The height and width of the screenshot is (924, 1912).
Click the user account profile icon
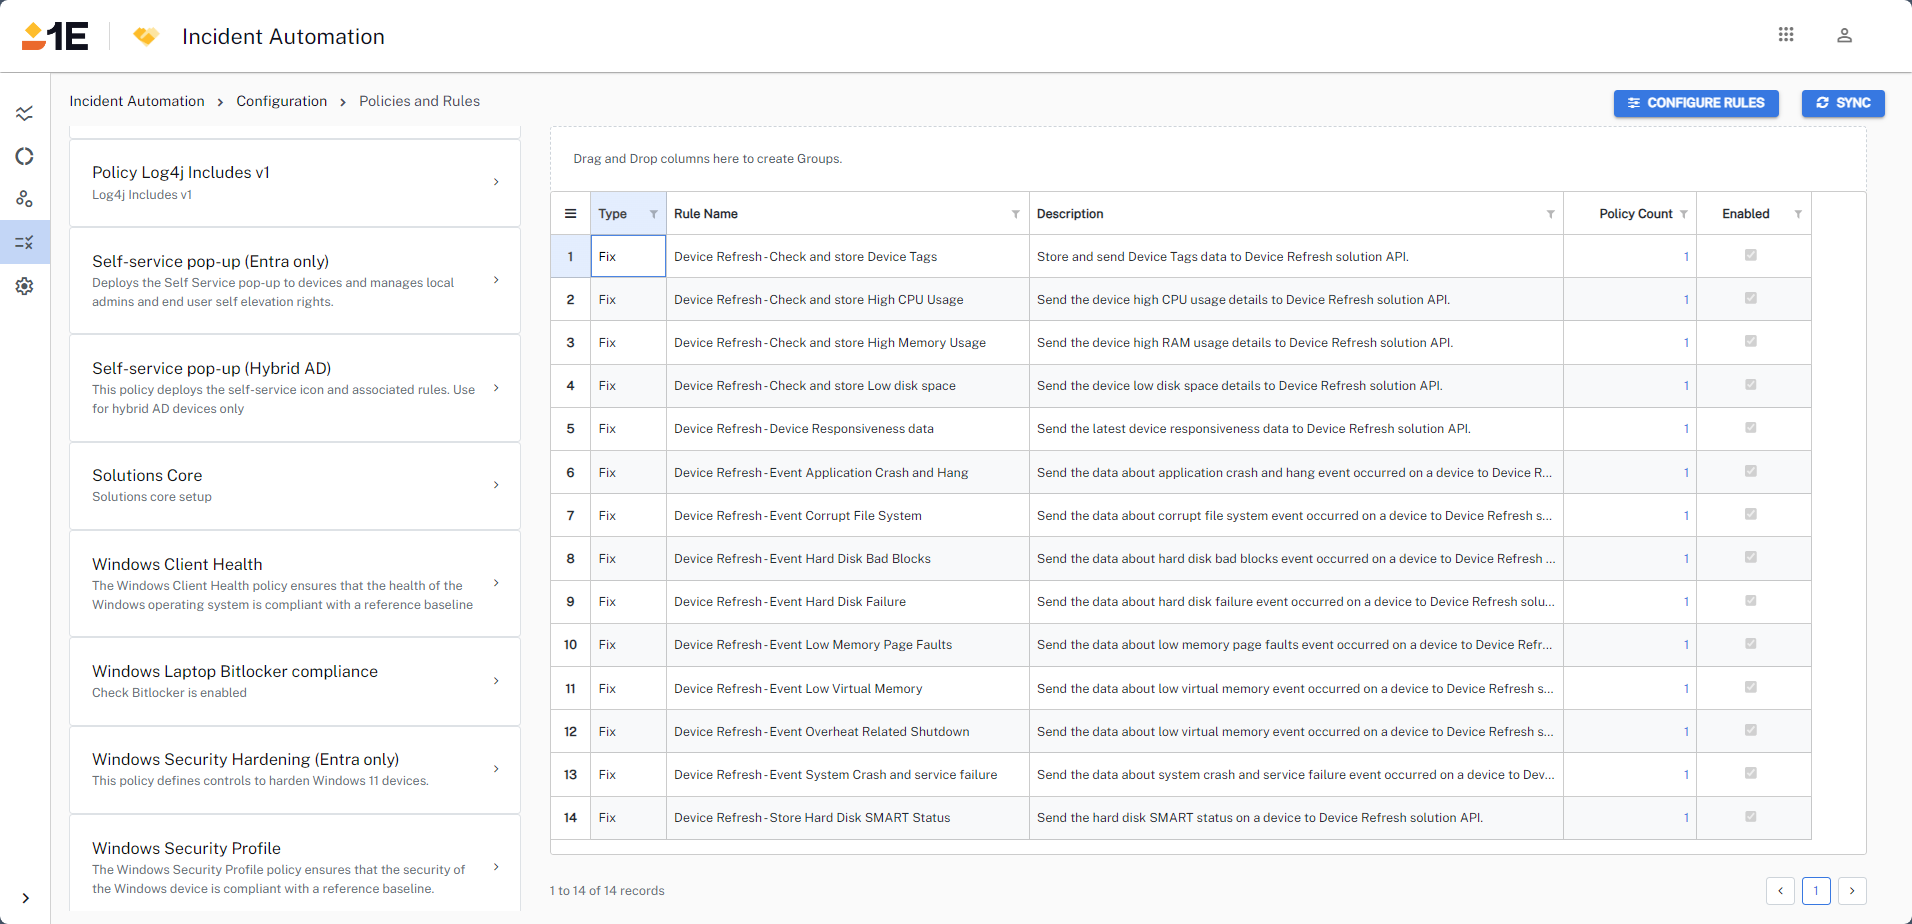pos(1844,35)
